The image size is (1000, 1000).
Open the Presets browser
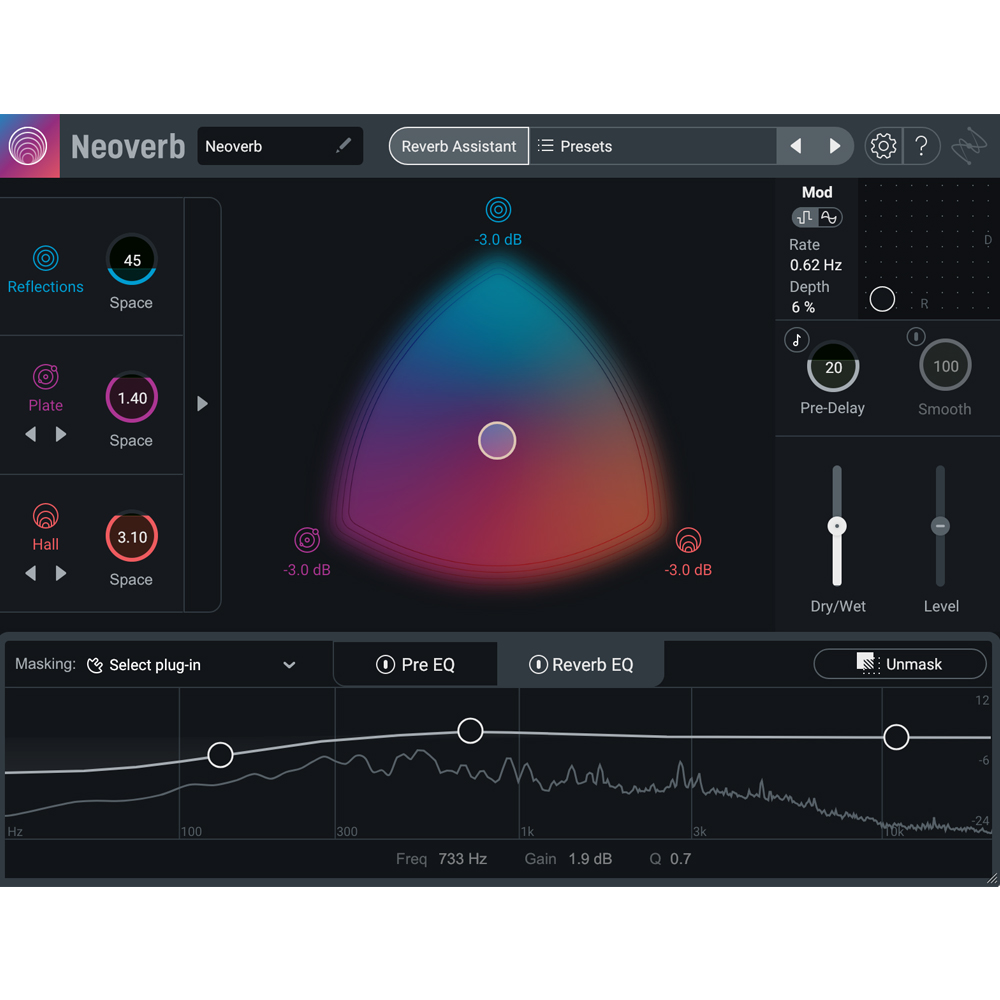click(653, 146)
